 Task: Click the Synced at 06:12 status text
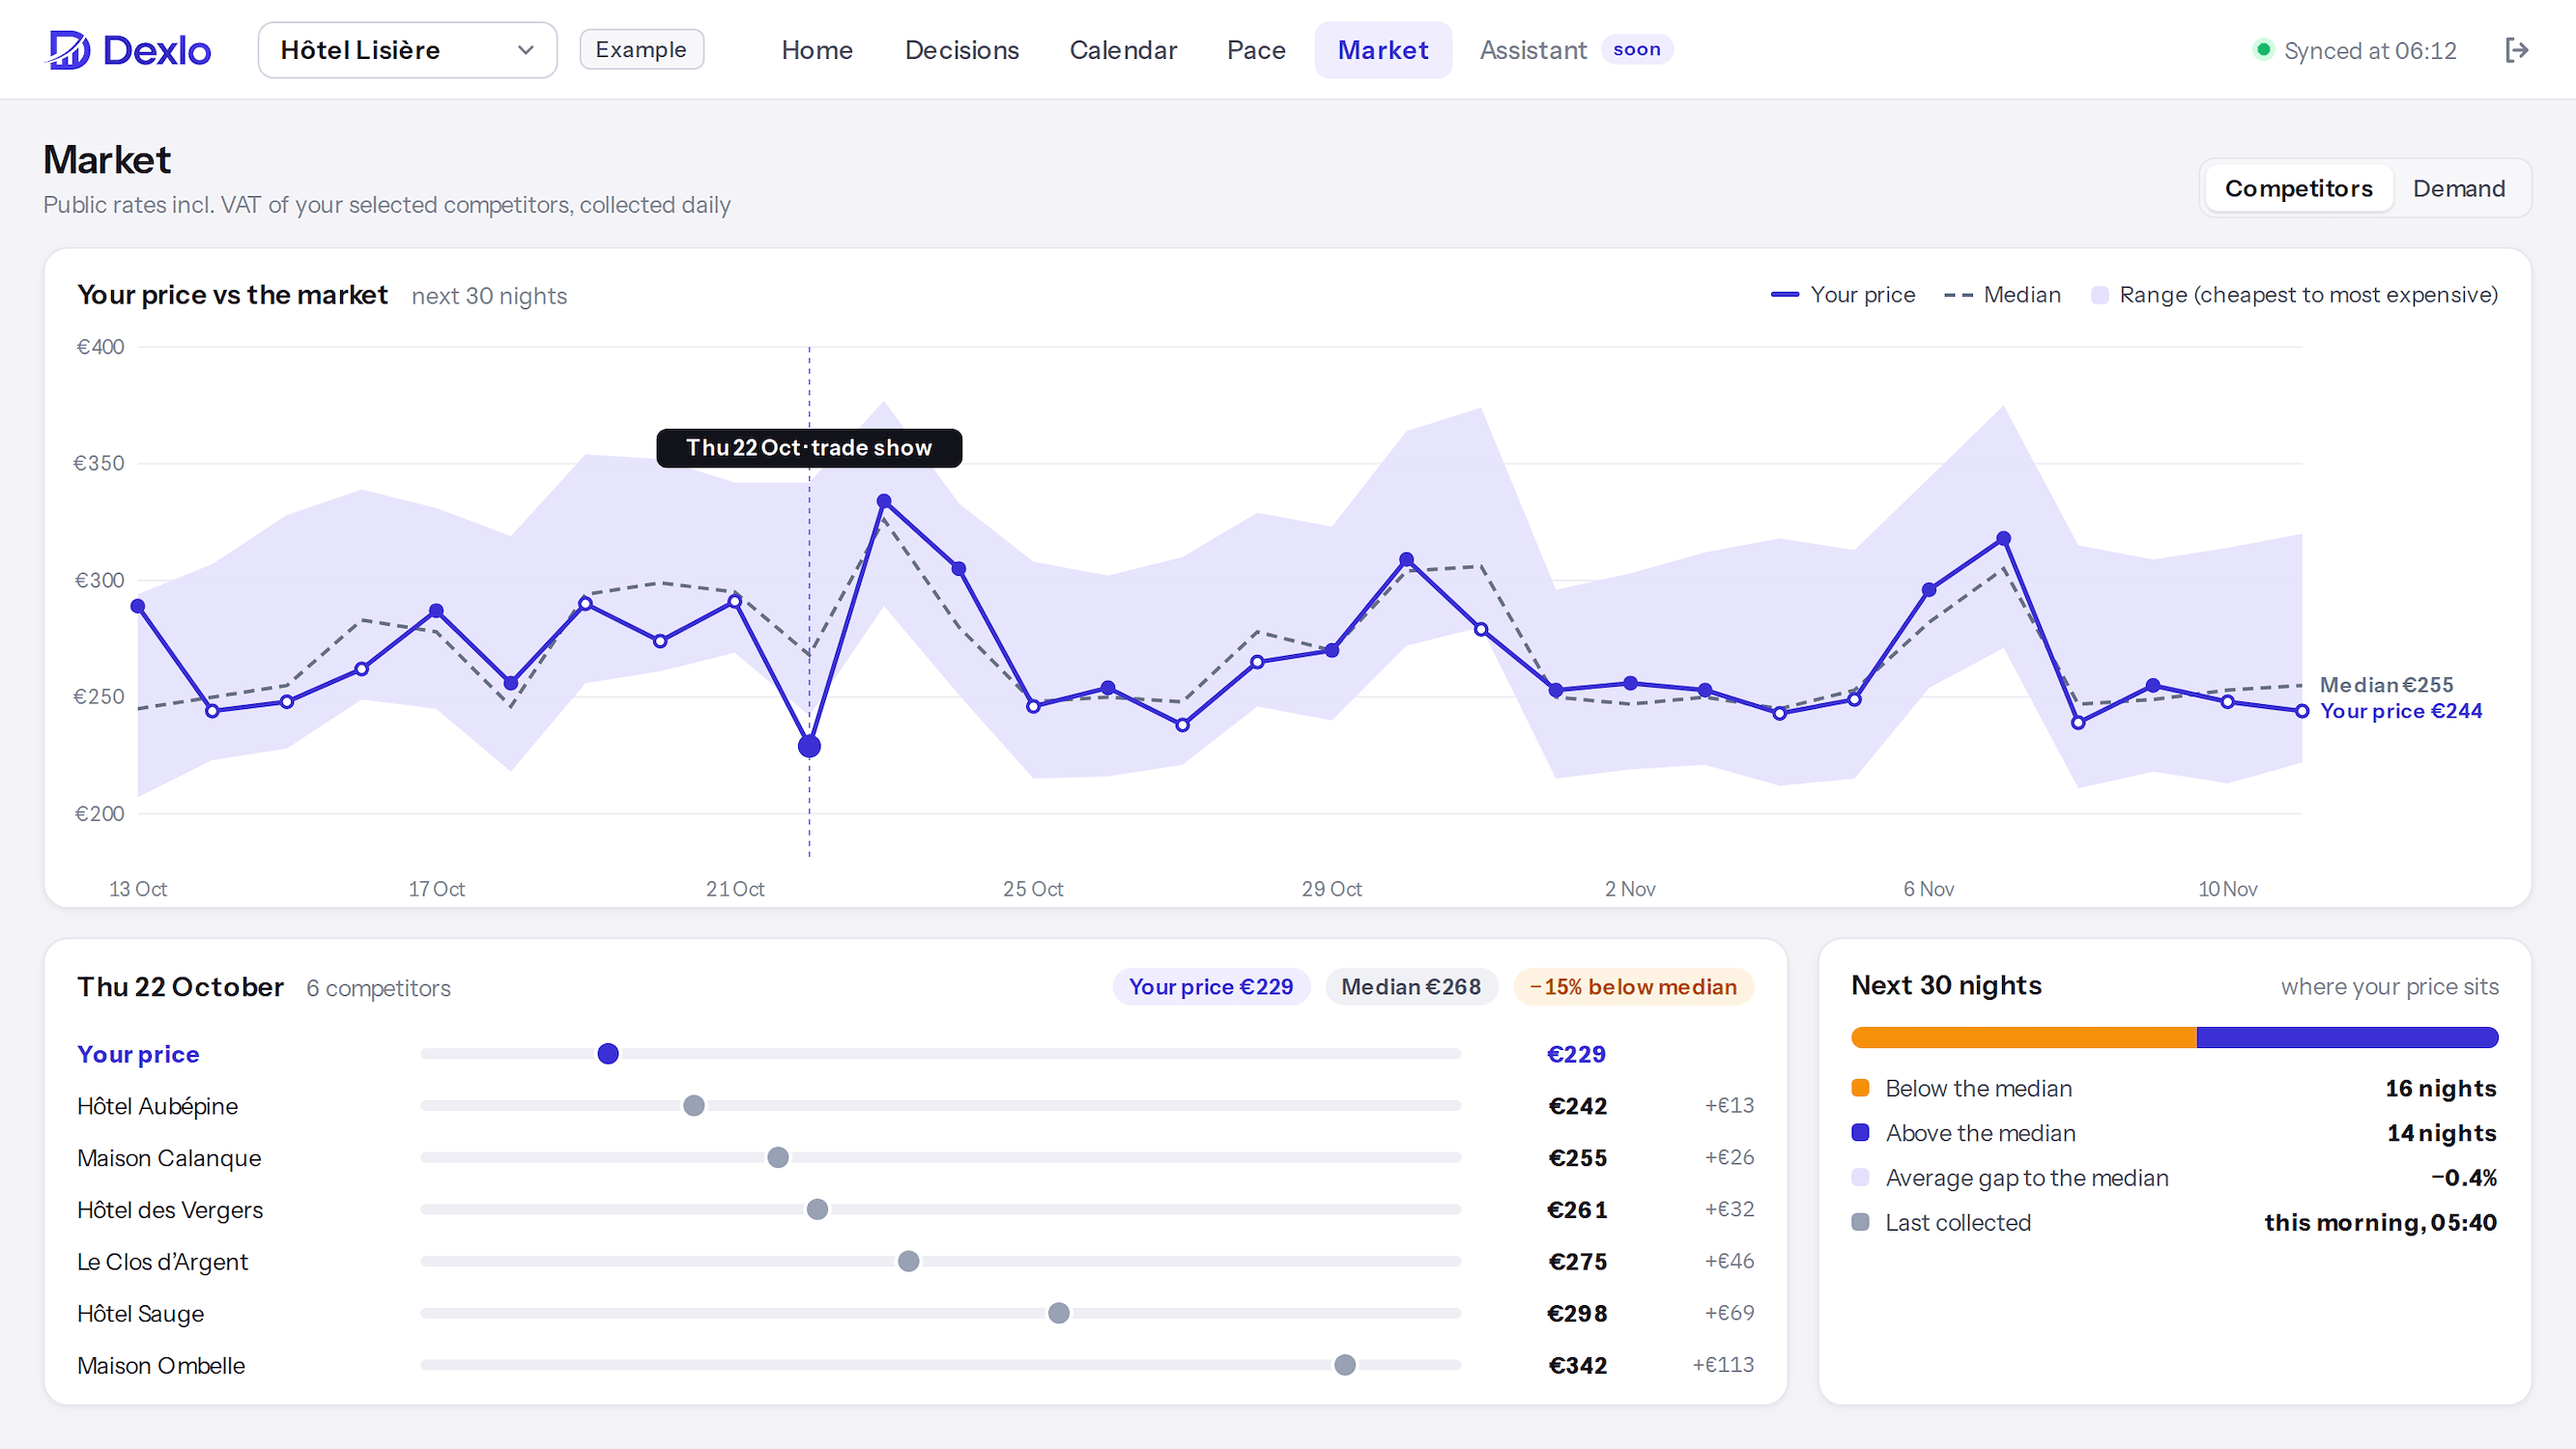click(x=2370, y=50)
